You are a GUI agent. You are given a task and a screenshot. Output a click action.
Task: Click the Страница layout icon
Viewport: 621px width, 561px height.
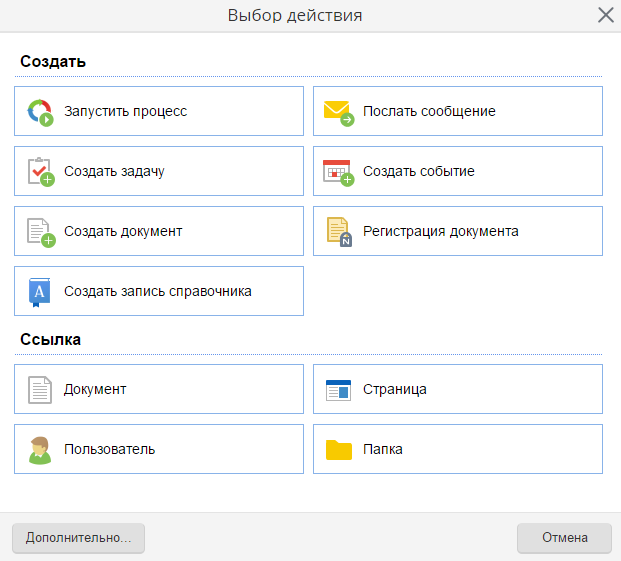coord(338,390)
